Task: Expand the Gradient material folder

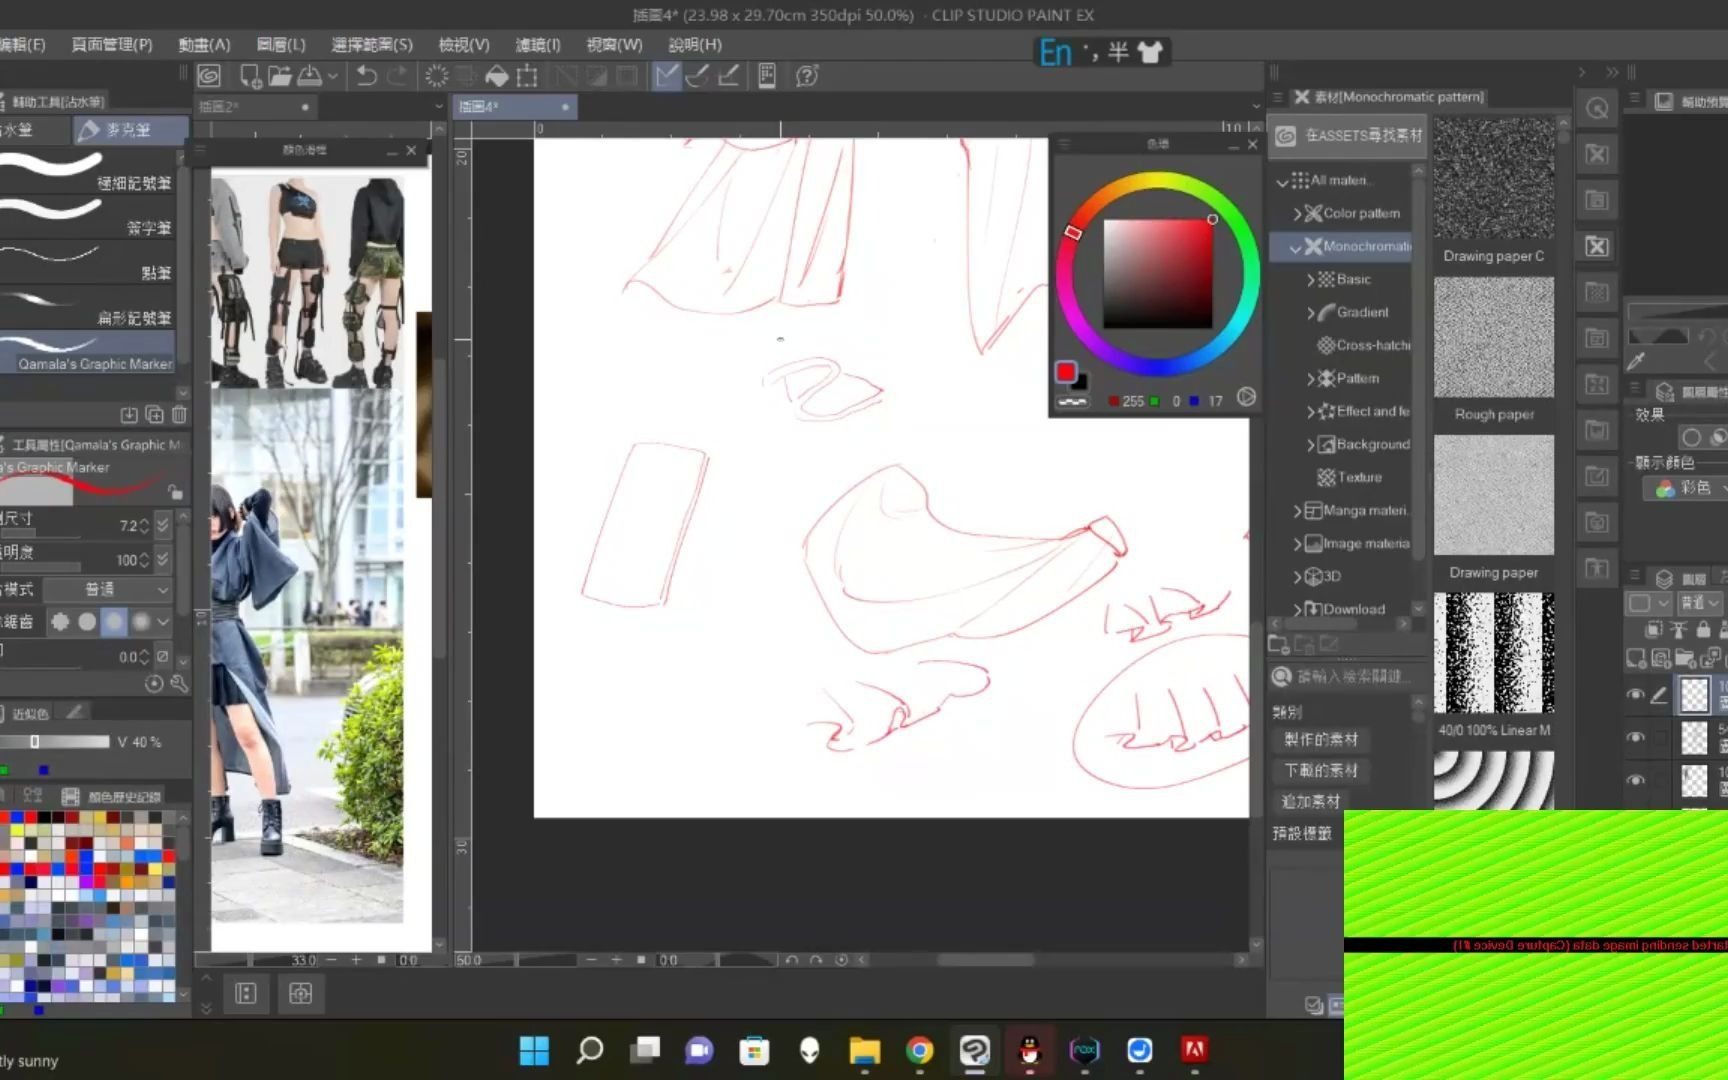Action: 1311,313
